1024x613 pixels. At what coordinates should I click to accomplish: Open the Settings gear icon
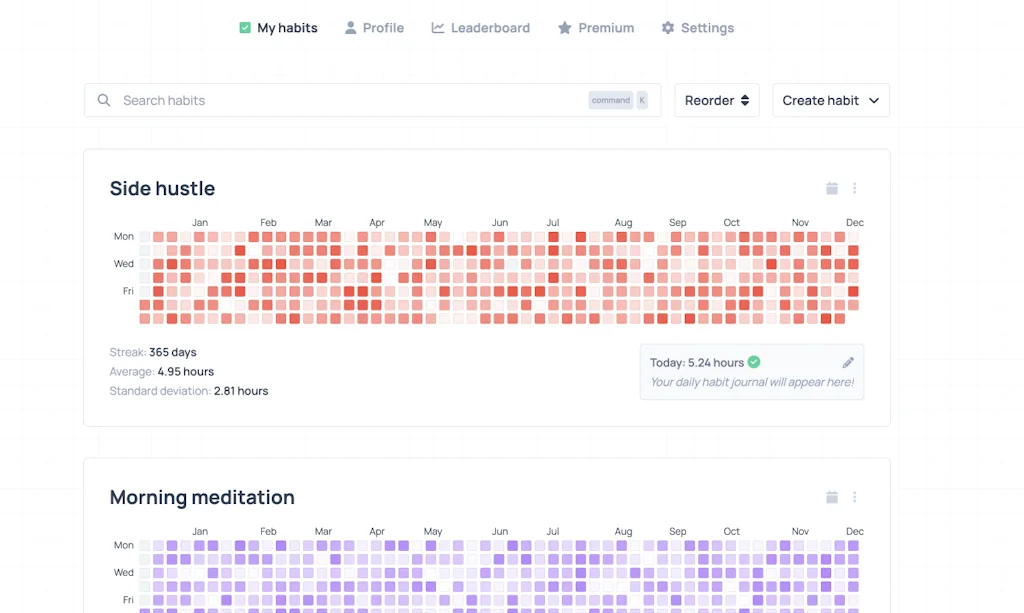coord(667,27)
